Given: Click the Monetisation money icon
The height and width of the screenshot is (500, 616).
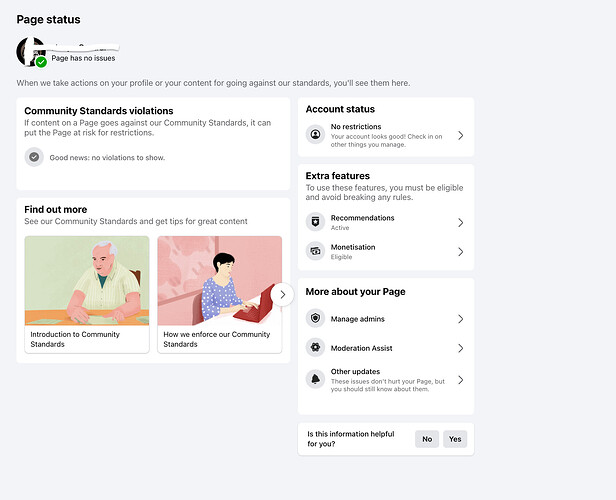Looking at the screenshot, I should [x=316, y=251].
